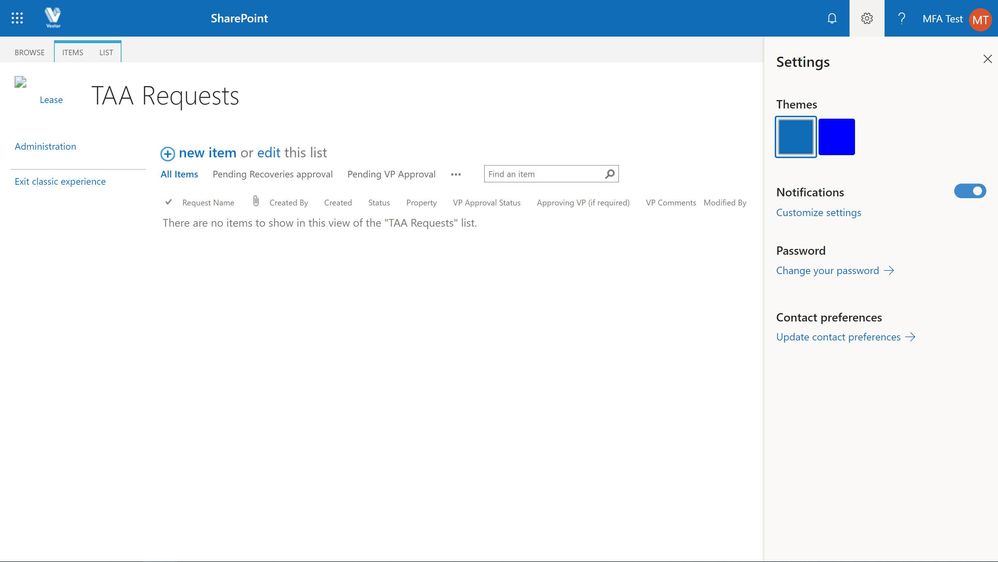Sort by VP Approval Status column
This screenshot has height=562, width=998.
tap(486, 202)
